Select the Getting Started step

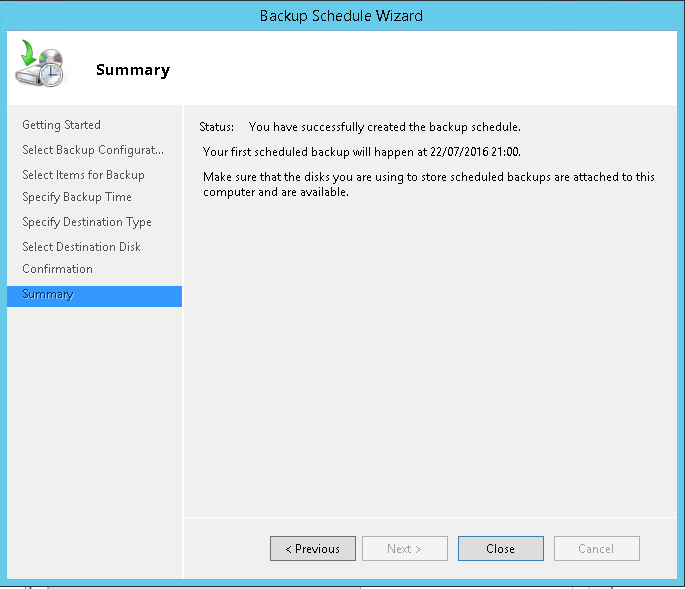click(61, 125)
